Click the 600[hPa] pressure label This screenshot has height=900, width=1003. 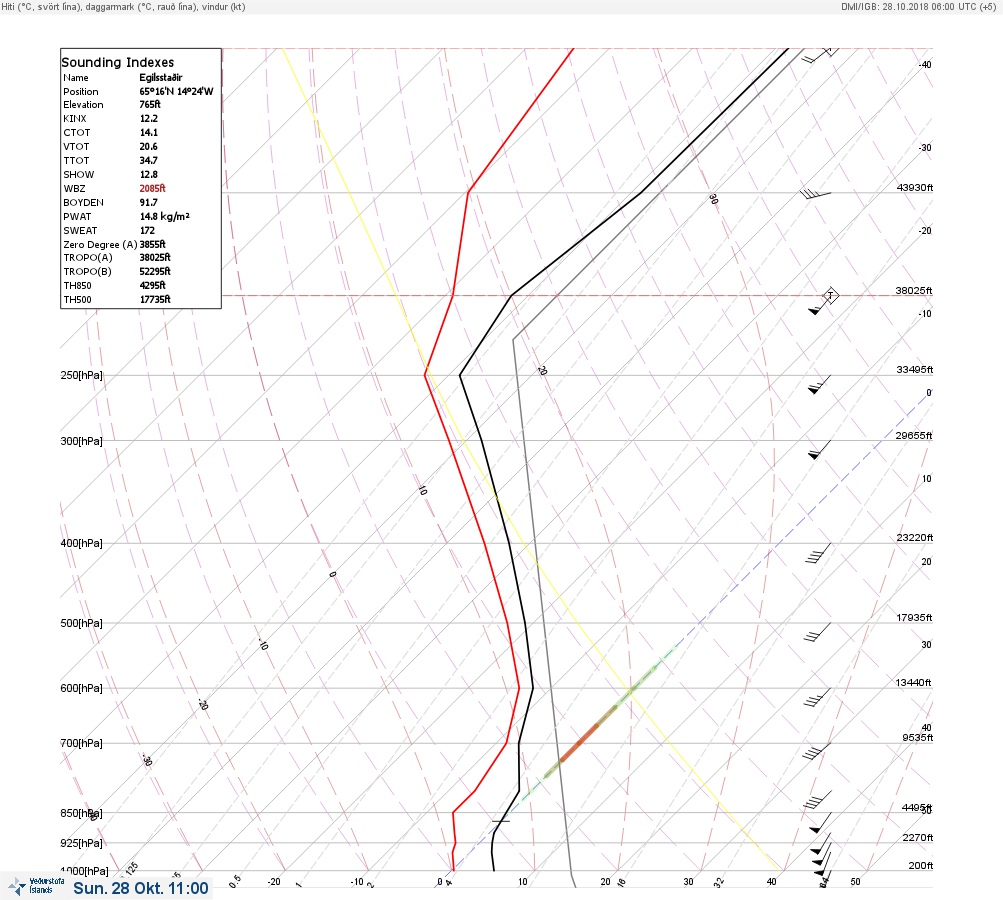click(81, 688)
